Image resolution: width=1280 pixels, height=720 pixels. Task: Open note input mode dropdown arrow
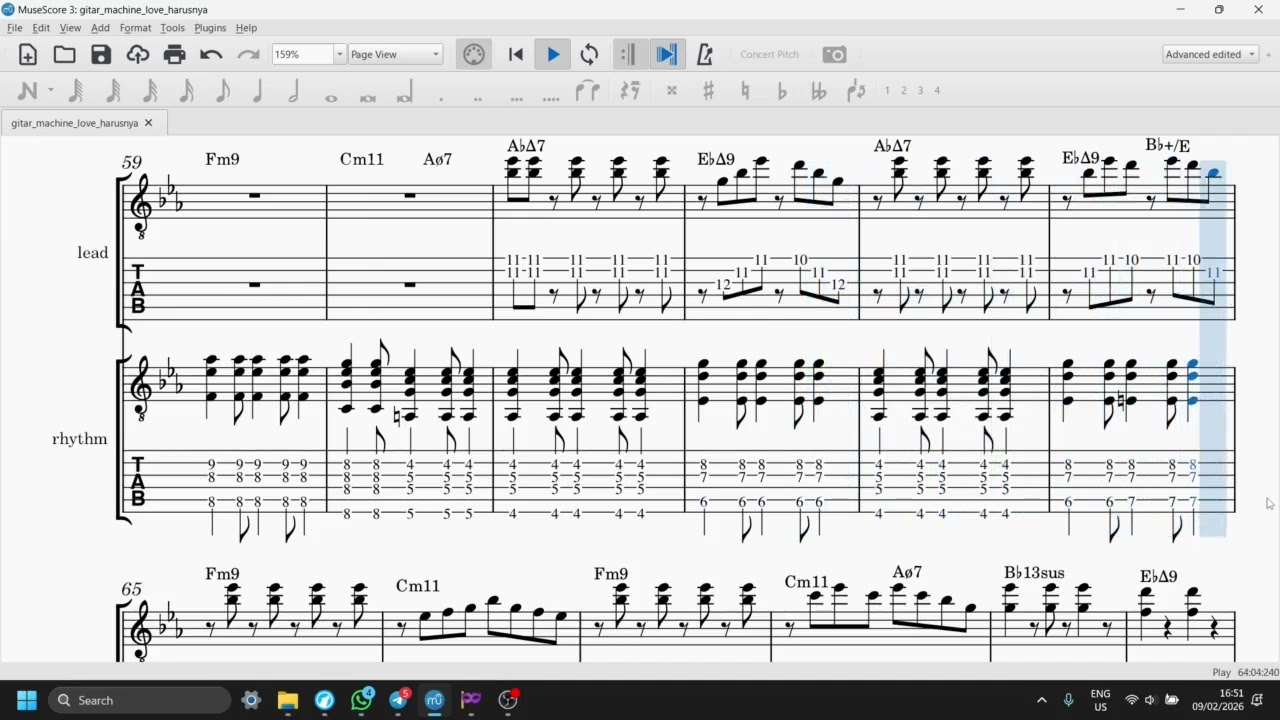click(51, 91)
